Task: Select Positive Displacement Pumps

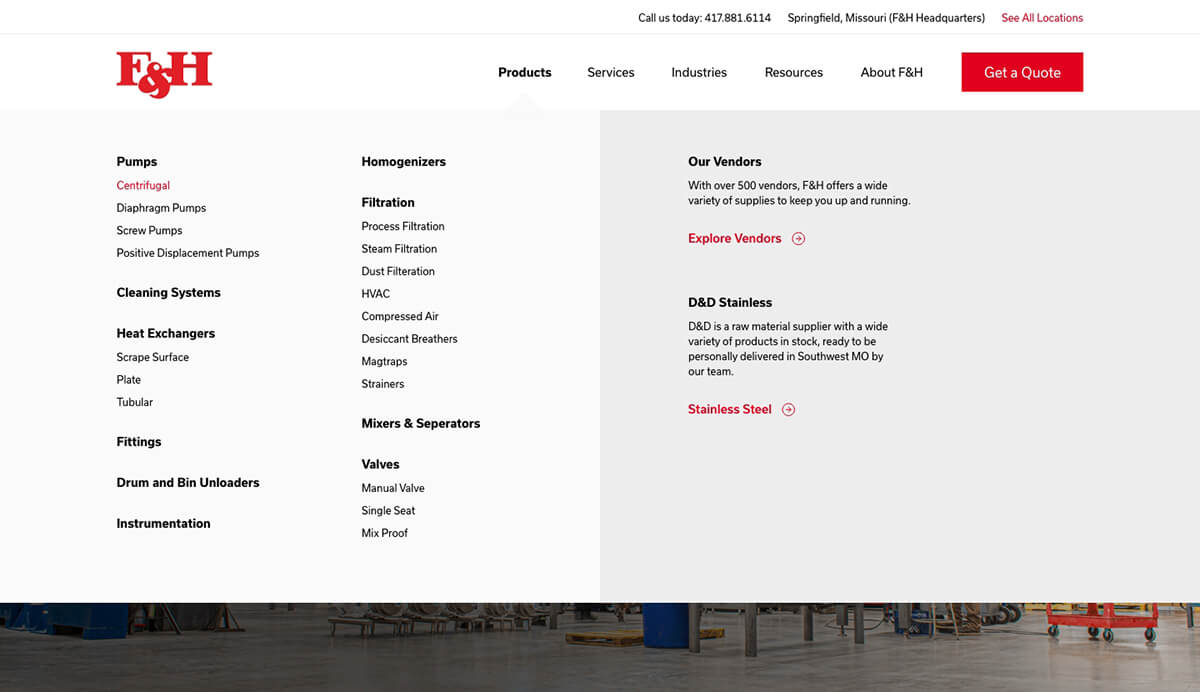Action: [x=188, y=253]
